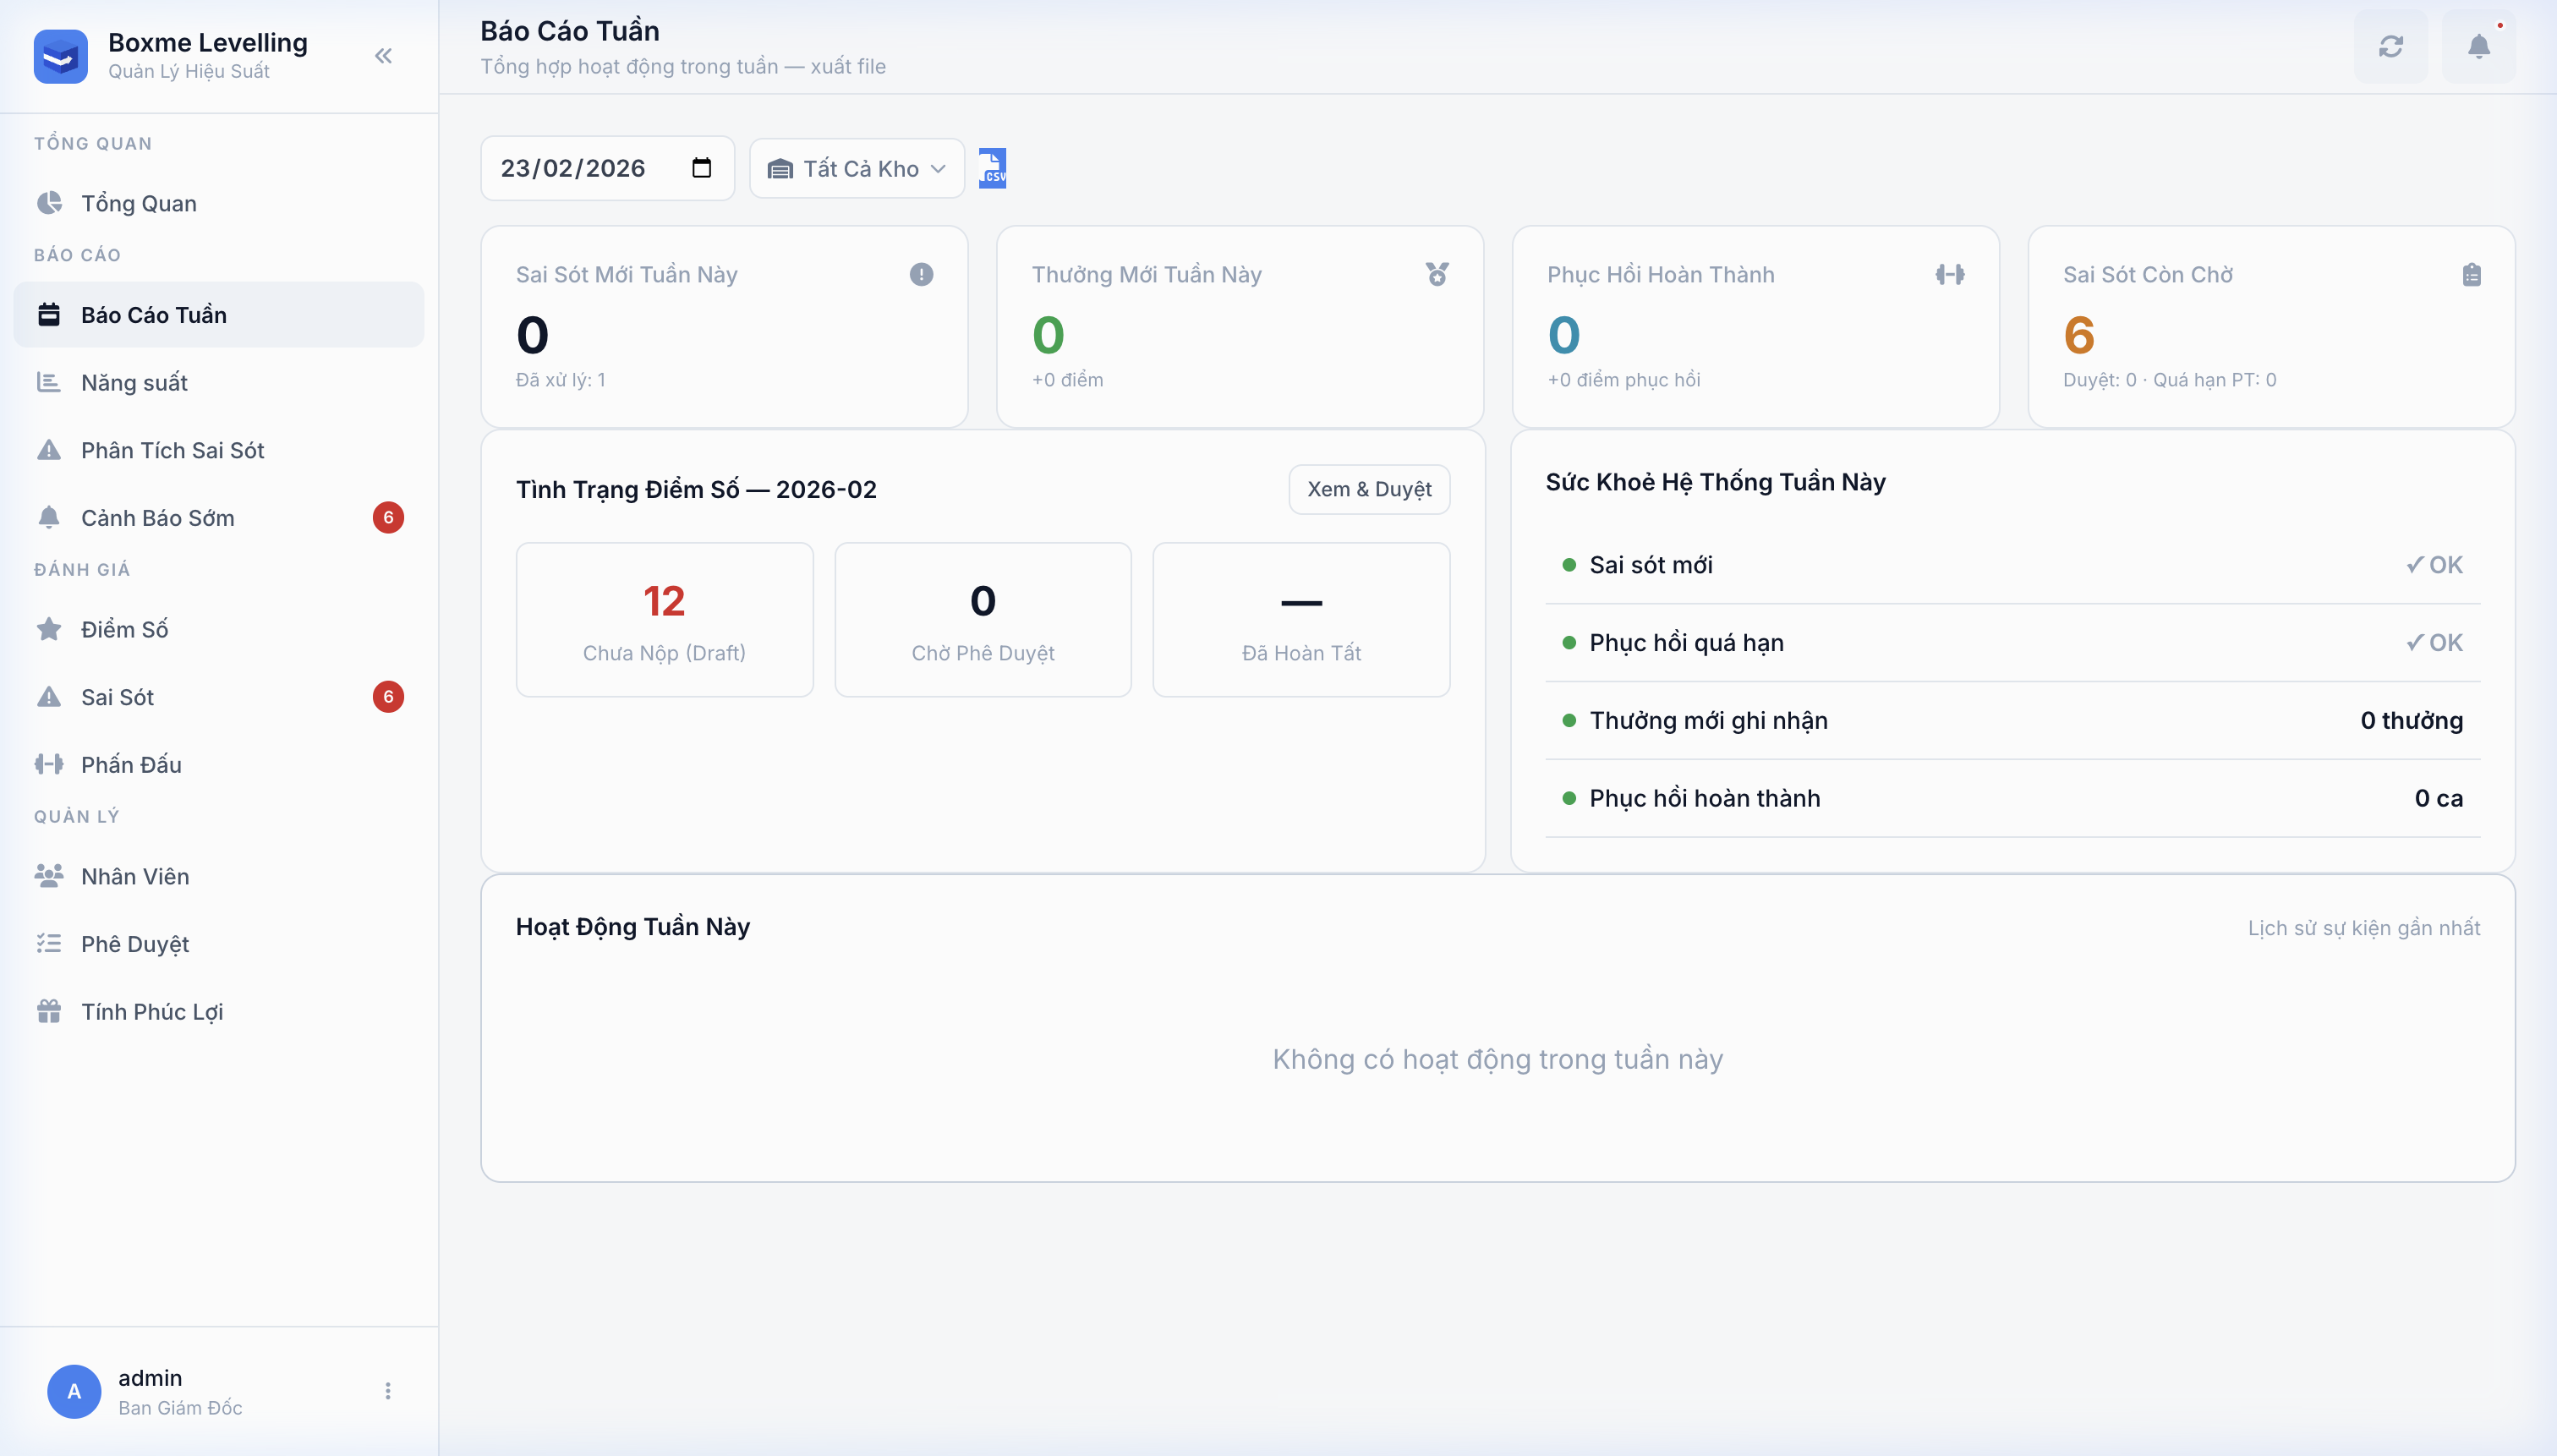2557x1456 pixels.
Task: Open Cảnh Báo Sớm with badge 6
Action: coord(158,518)
